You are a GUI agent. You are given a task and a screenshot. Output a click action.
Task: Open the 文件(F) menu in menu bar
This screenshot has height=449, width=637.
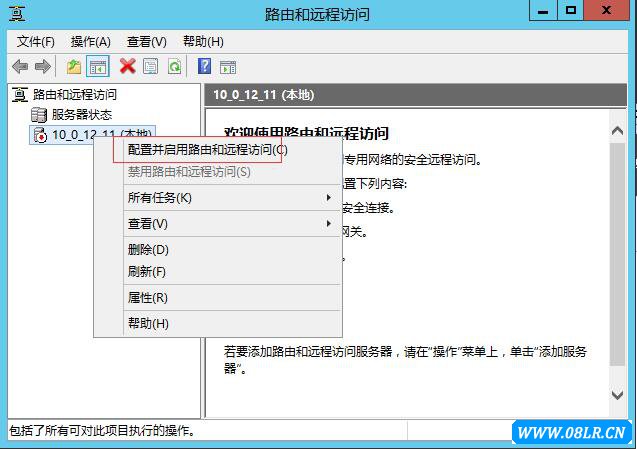36,41
